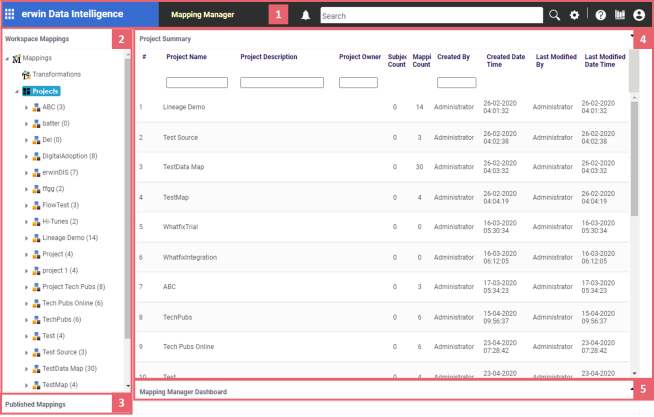Click the Project Summary table vertical scrollbar
The width and height of the screenshot is (654, 417).
634,158
